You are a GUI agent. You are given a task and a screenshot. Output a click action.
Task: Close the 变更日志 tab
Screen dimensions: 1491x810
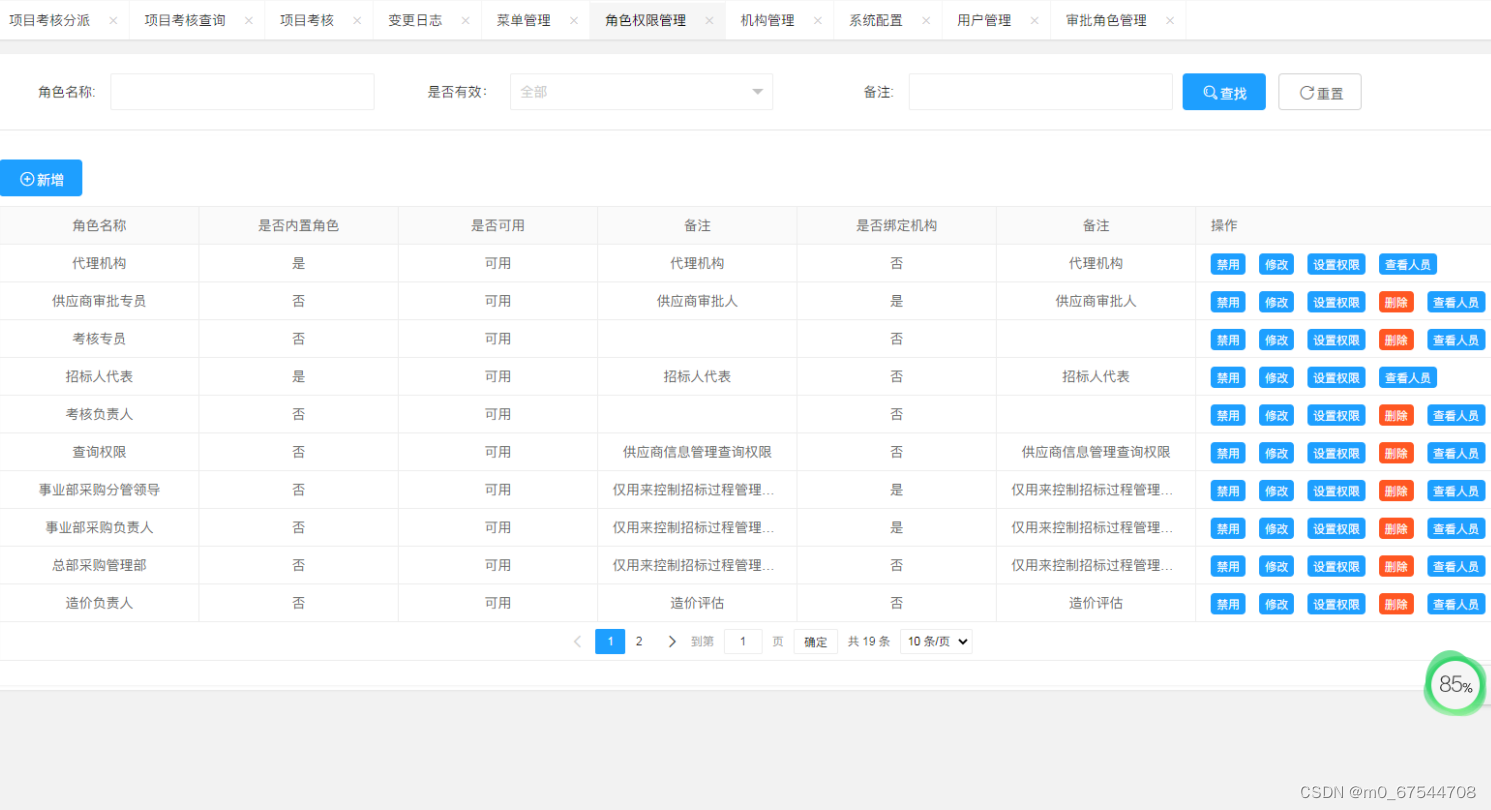(x=464, y=19)
